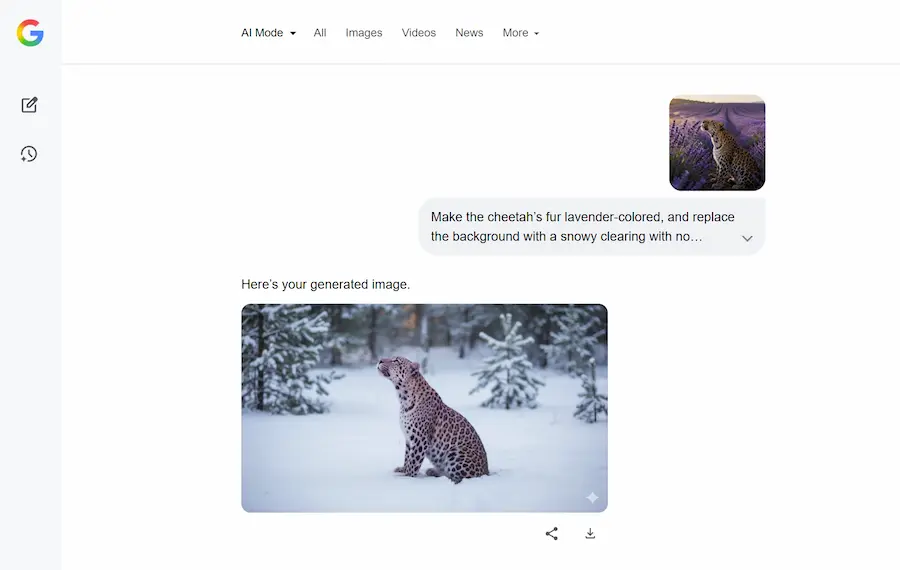Click the "Here's your generated image." text
This screenshot has height=570, width=900.
point(325,285)
